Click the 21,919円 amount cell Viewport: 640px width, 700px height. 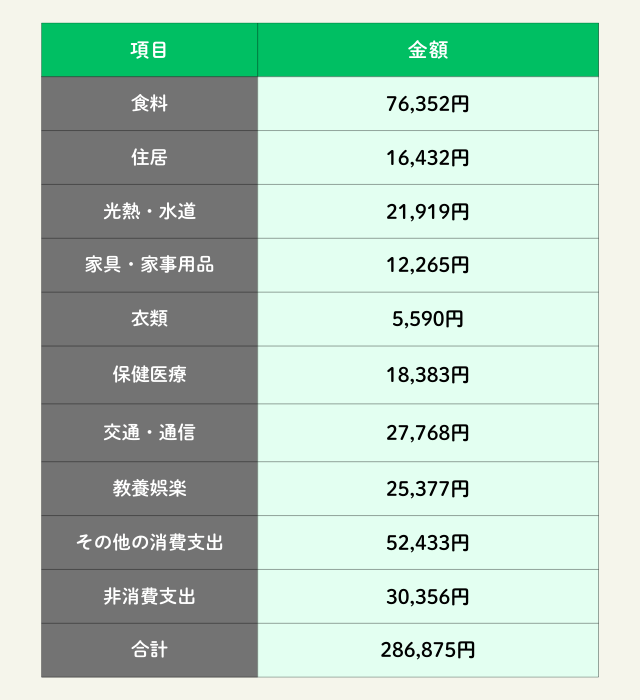(428, 212)
